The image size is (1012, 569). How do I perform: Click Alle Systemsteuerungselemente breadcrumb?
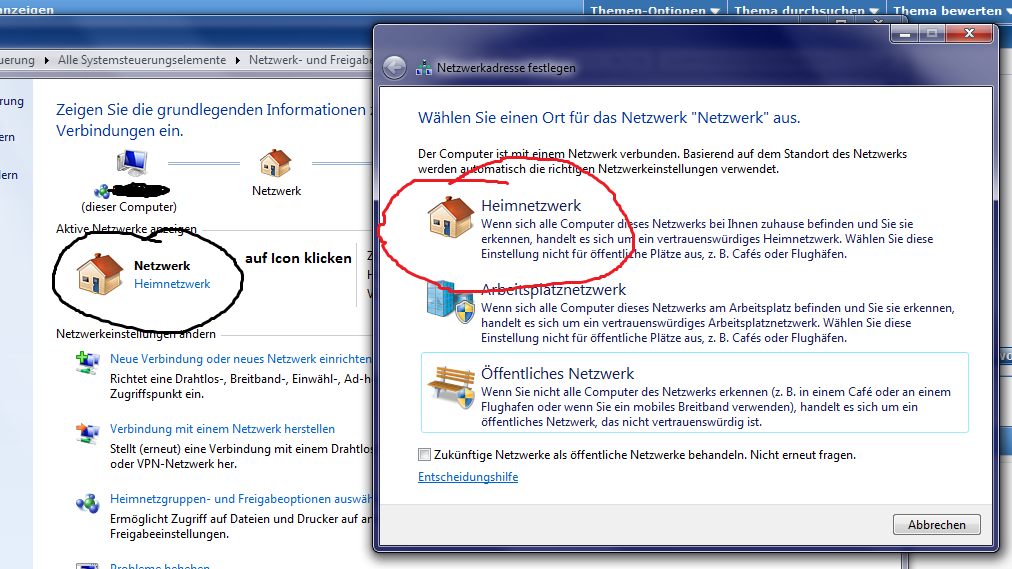(142, 60)
